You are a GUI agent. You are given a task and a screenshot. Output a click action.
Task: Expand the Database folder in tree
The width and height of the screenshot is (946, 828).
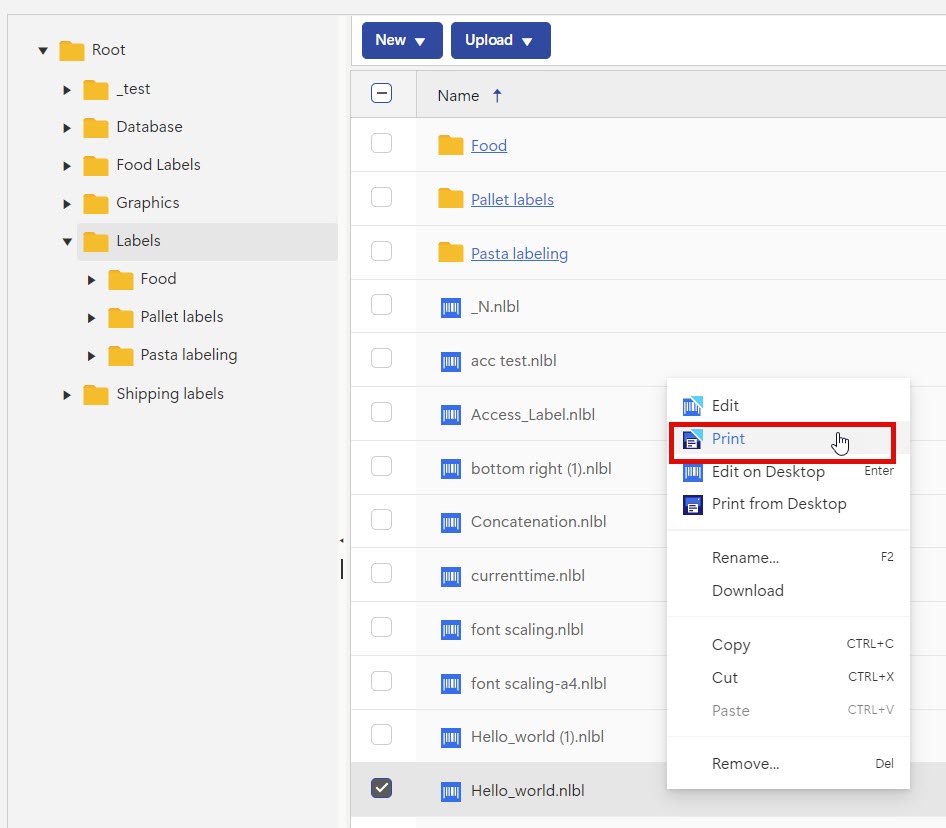pos(68,128)
